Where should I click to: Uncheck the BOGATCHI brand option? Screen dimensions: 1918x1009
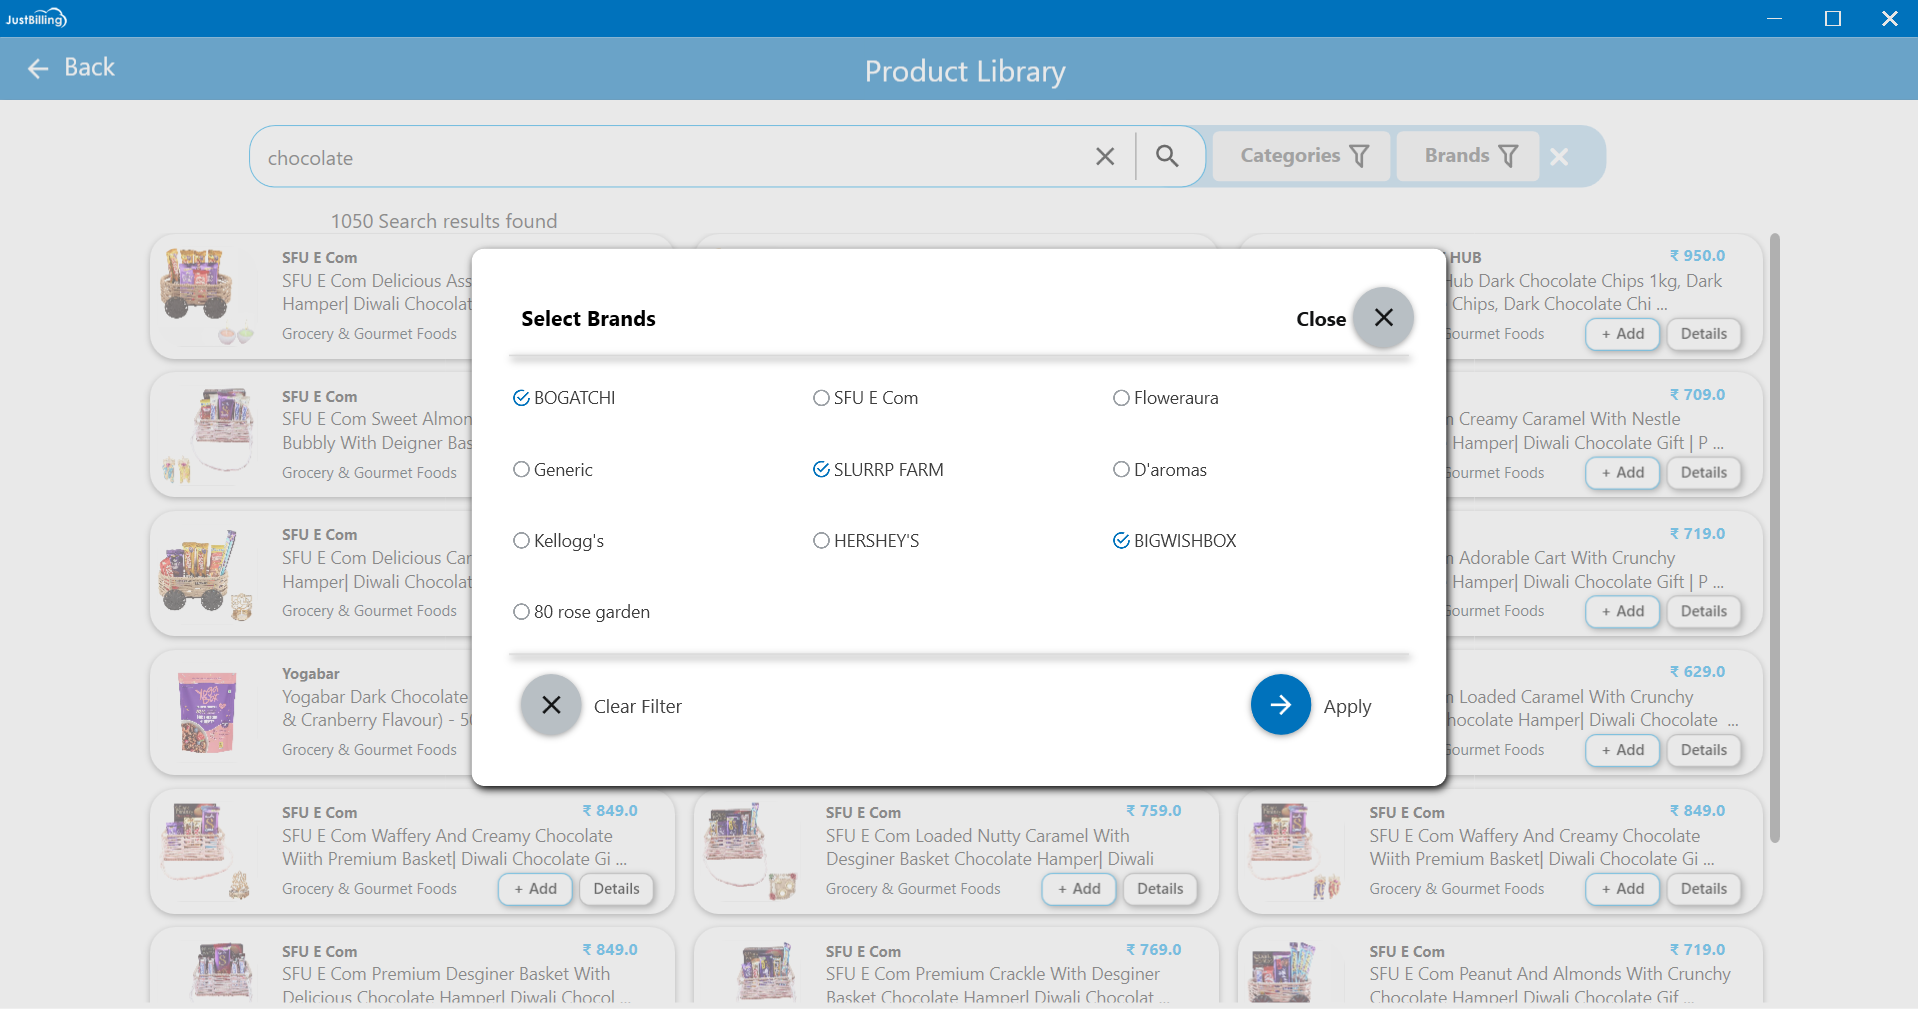[521, 398]
